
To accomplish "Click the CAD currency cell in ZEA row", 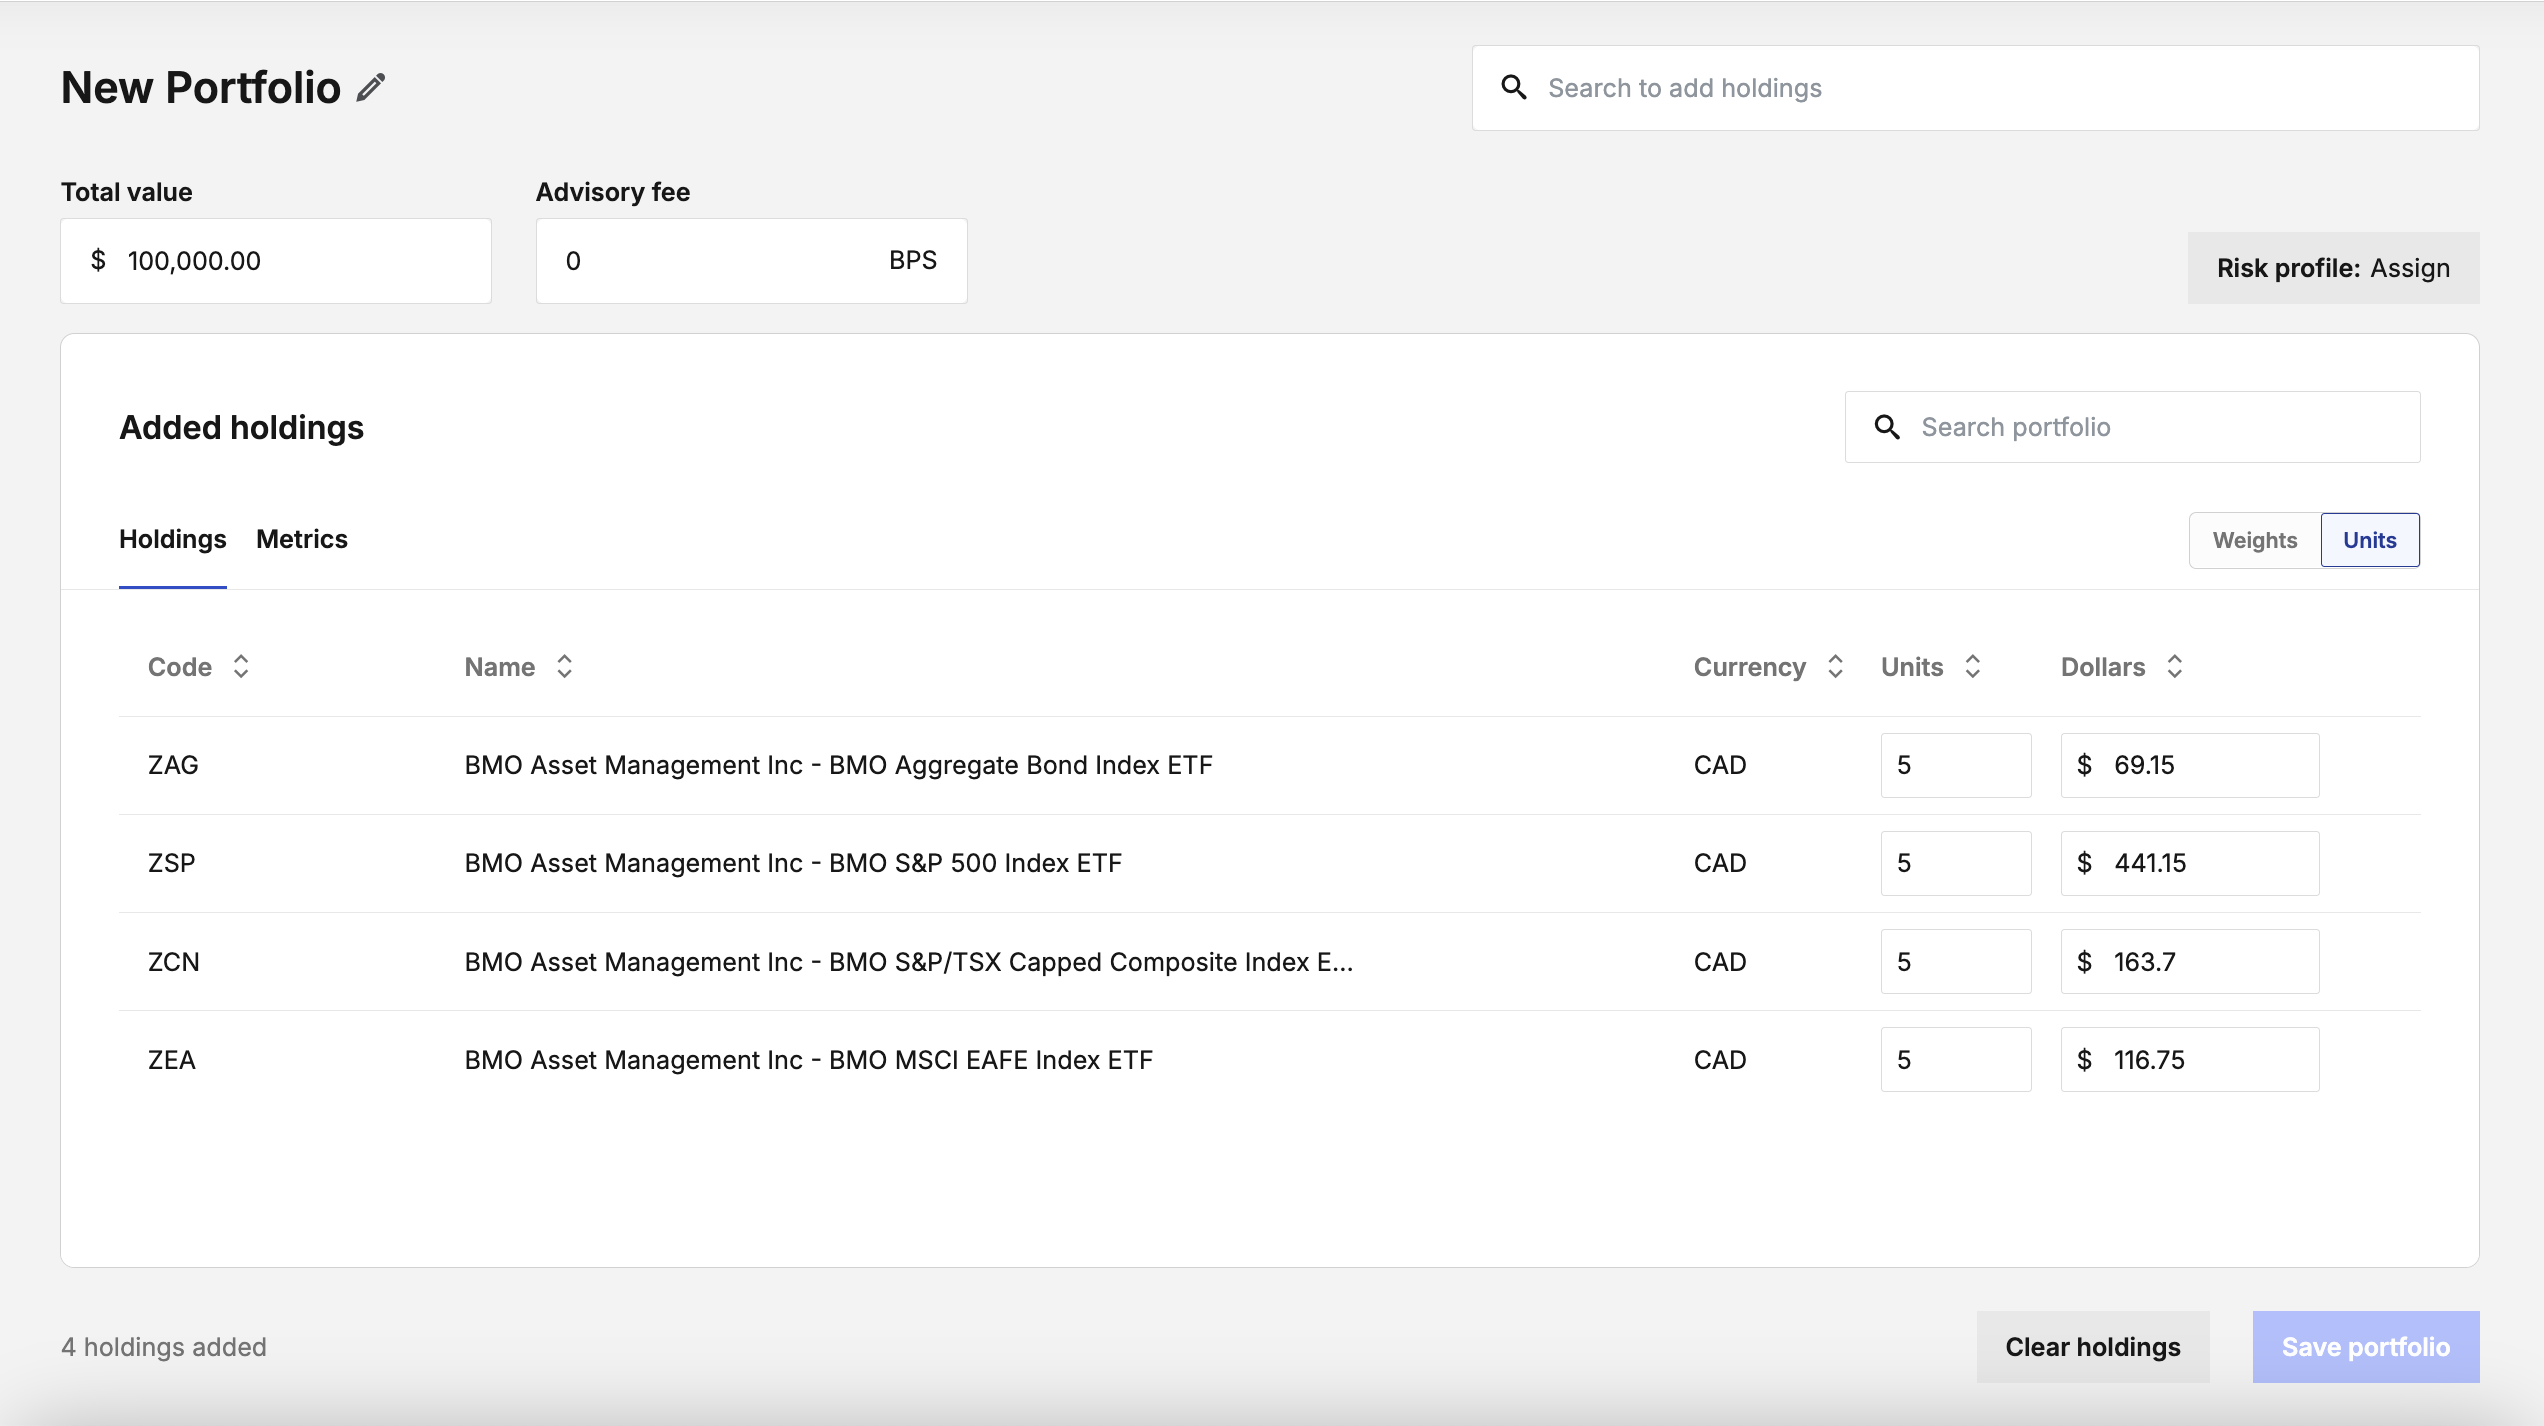I will click(1720, 1060).
